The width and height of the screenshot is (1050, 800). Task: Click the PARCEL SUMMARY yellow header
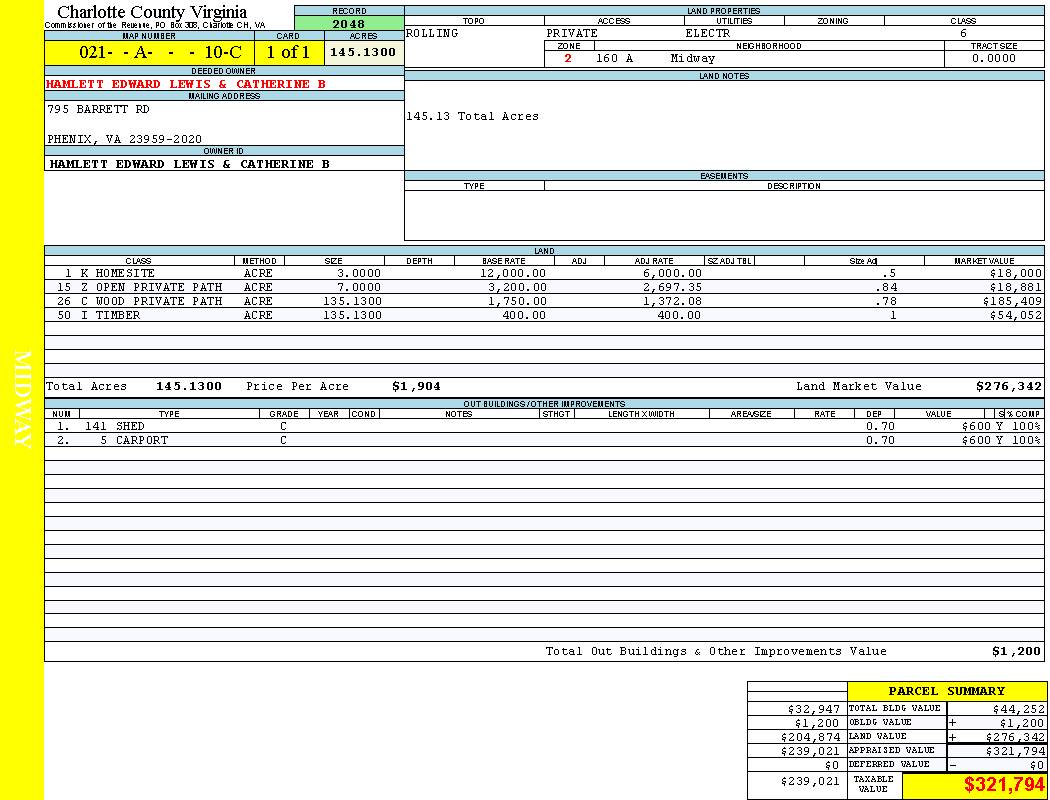(x=946, y=691)
